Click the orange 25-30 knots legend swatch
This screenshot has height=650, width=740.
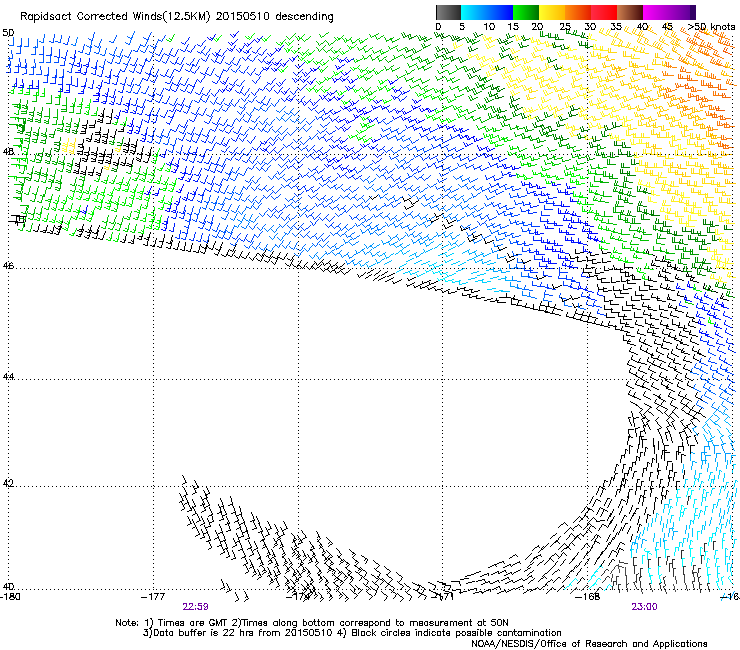coord(578,12)
